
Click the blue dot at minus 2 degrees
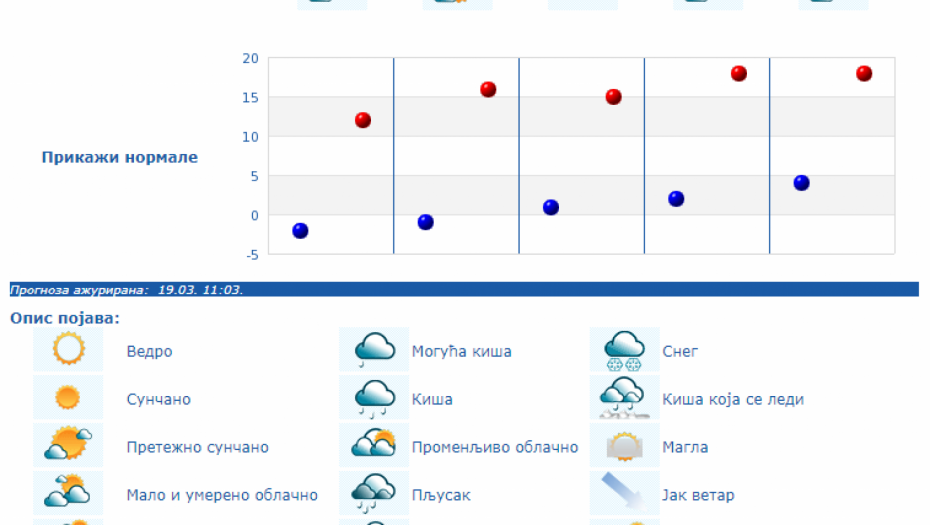tap(300, 231)
